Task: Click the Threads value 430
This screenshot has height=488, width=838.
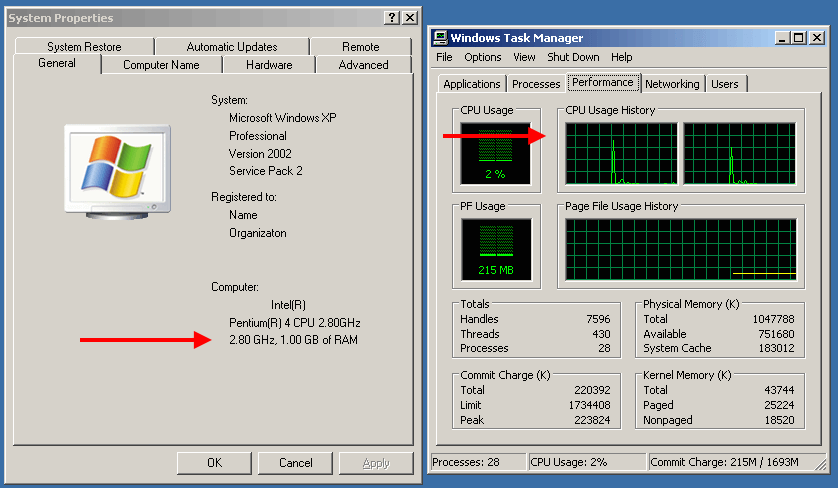Action: pos(601,334)
